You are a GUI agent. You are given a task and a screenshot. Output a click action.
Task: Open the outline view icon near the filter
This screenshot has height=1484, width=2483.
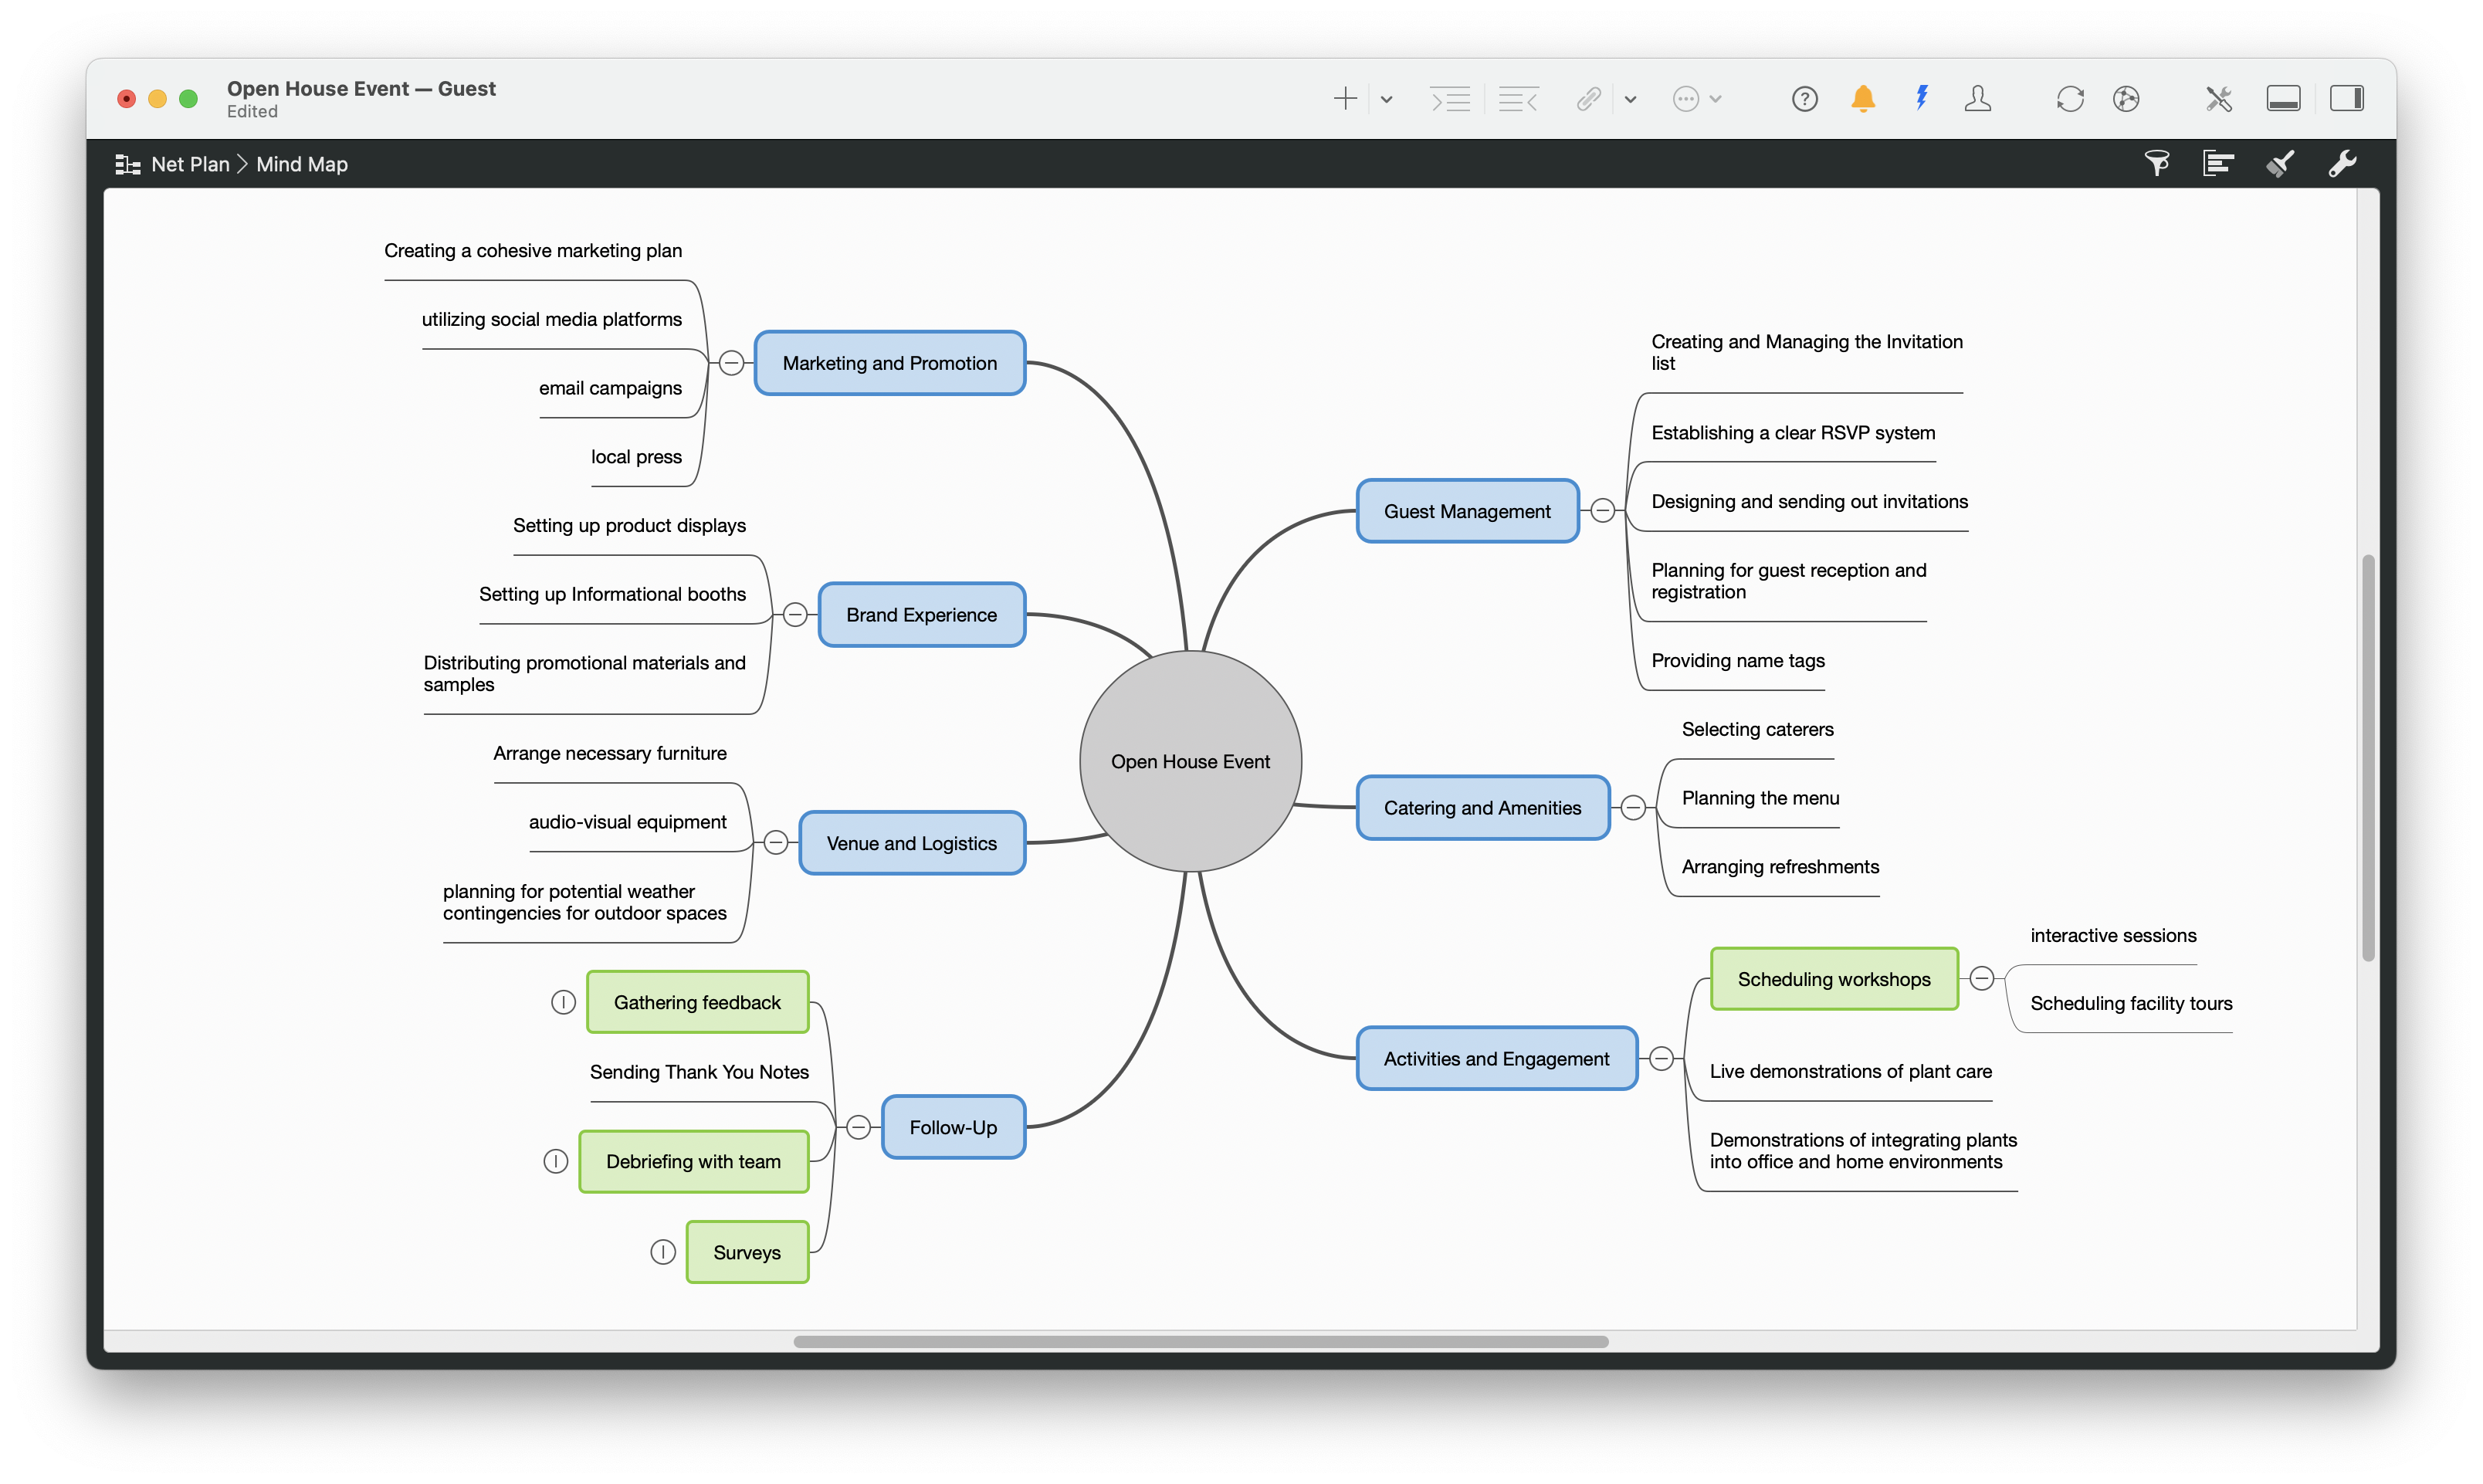tap(2219, 163)
